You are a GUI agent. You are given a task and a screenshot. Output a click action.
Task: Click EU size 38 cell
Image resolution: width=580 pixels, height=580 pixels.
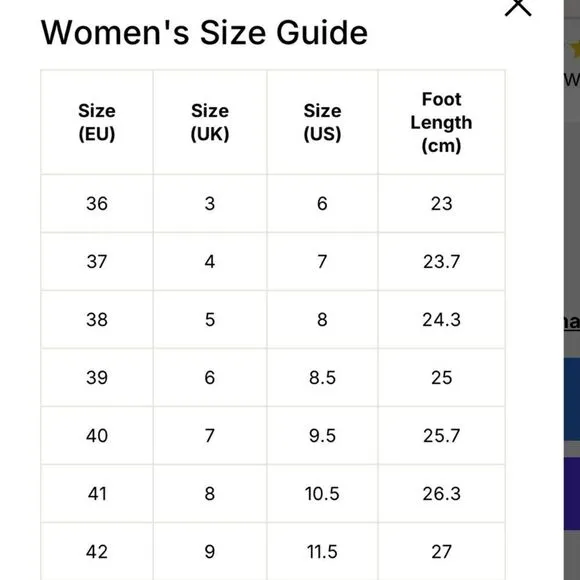click(x=97, y=320)
